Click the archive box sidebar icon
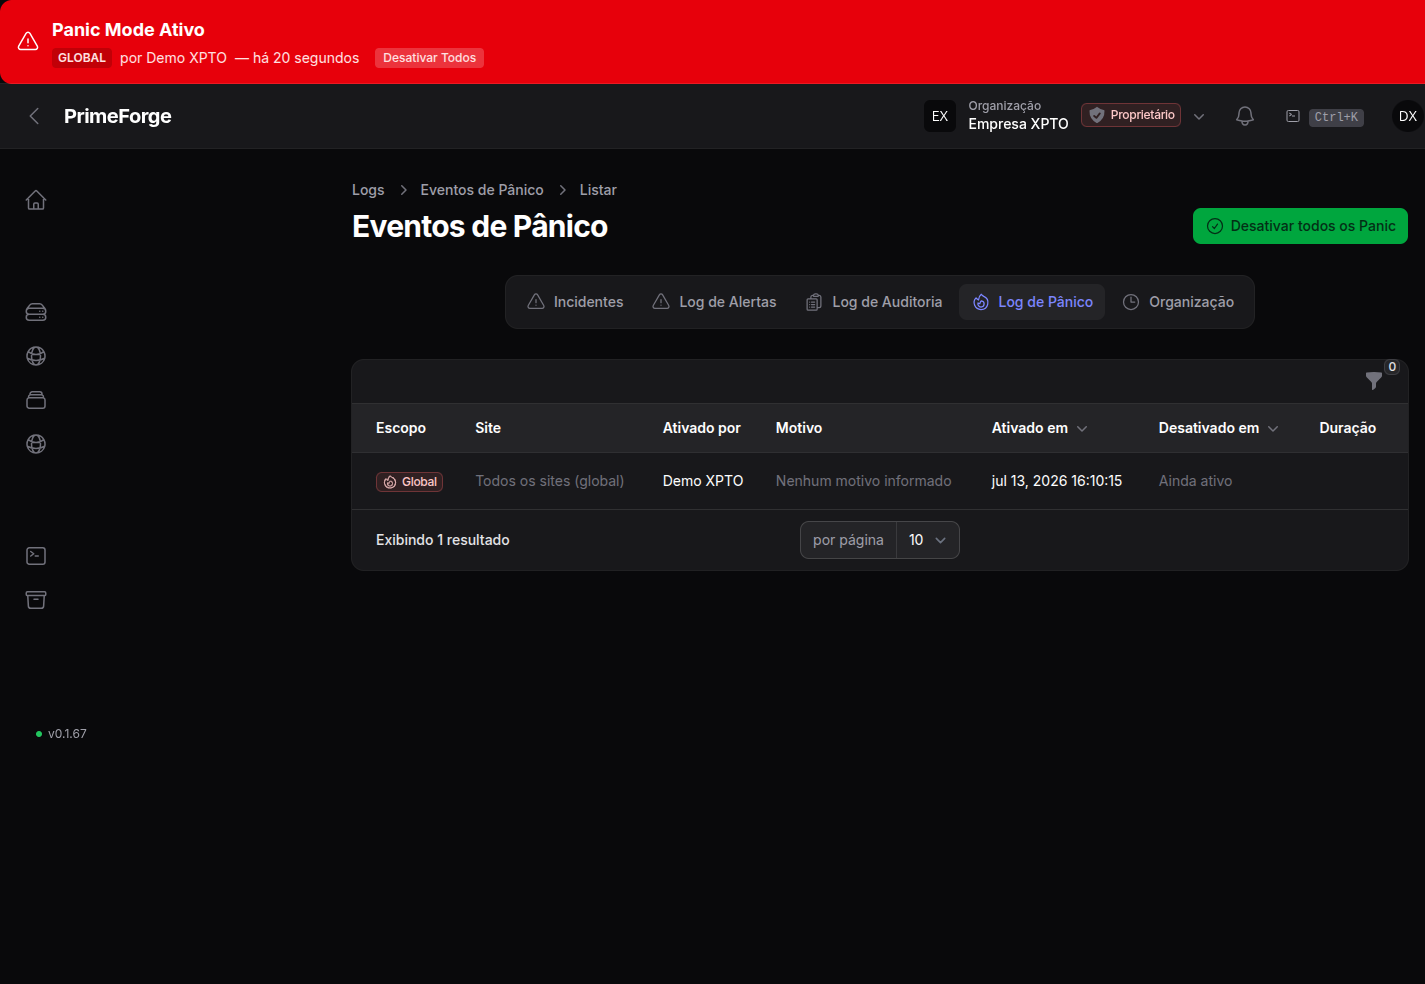 coord(36,600)
